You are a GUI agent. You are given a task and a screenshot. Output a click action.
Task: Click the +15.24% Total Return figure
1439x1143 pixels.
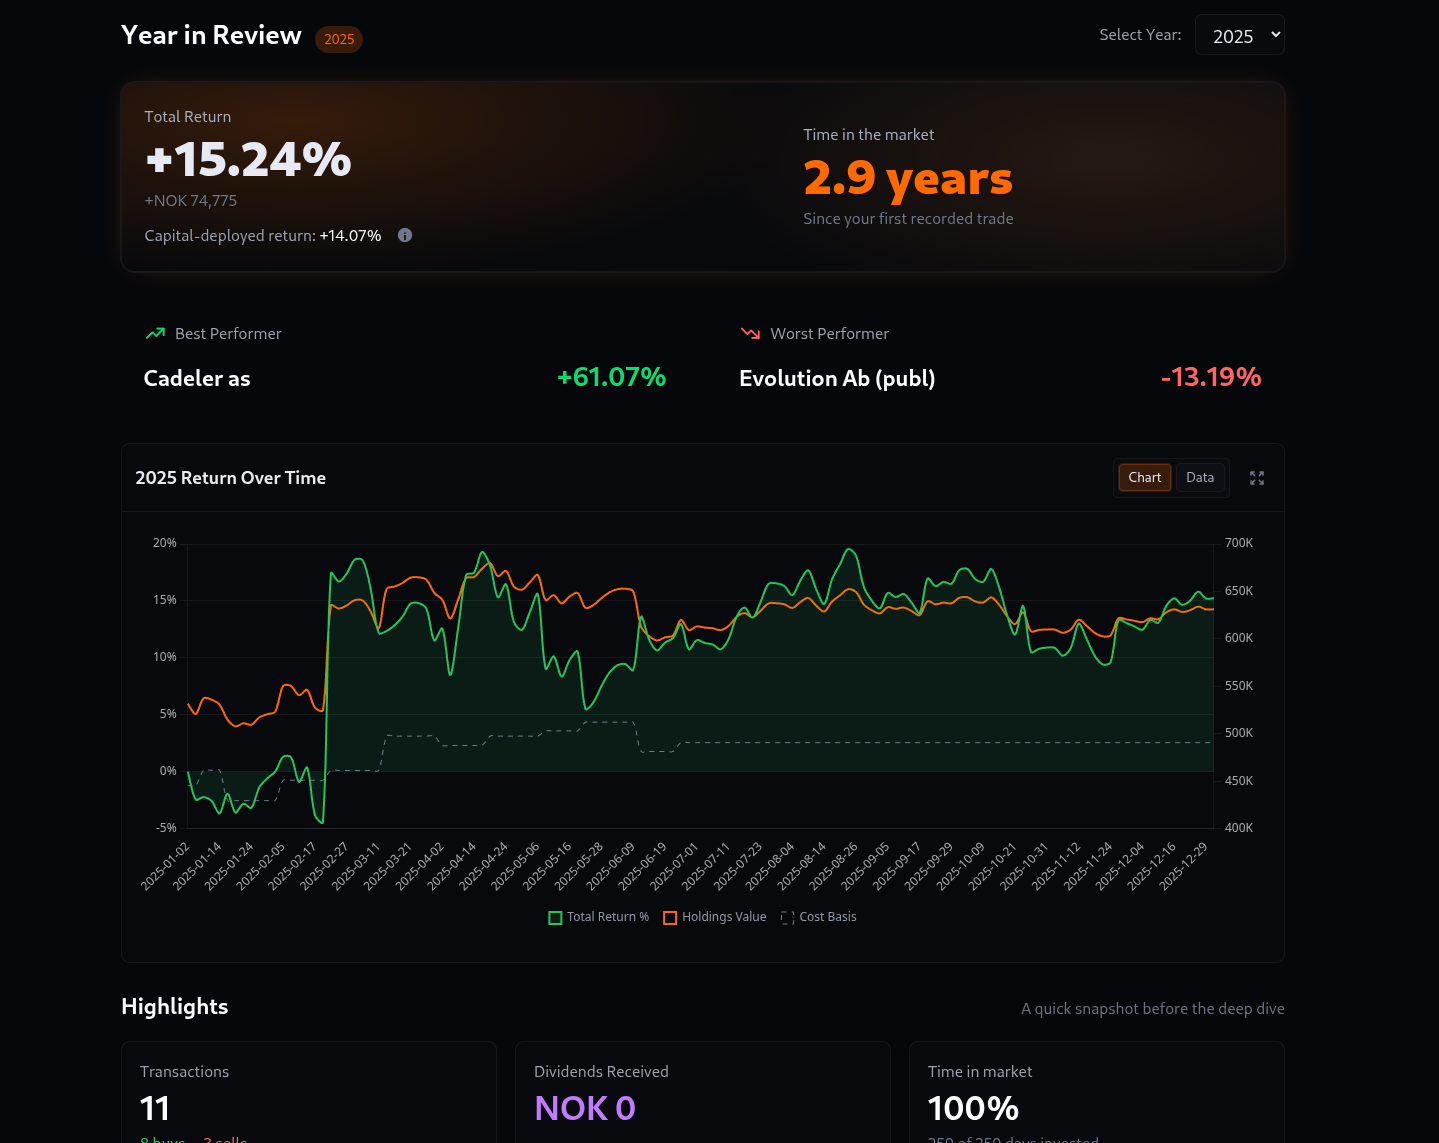point(248,160)
